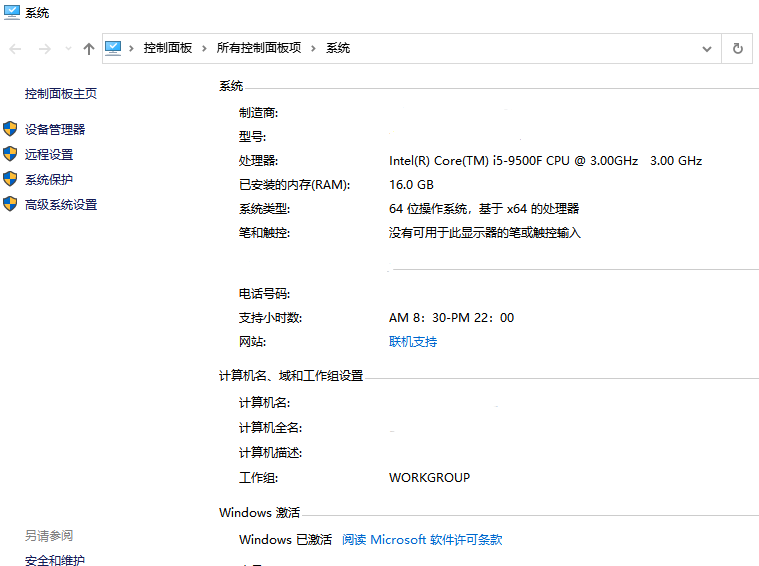The height and width of the screenshot is (566, 759).
Task: Open 控制面板主页 in the sidebar
Action: point(61,94)
